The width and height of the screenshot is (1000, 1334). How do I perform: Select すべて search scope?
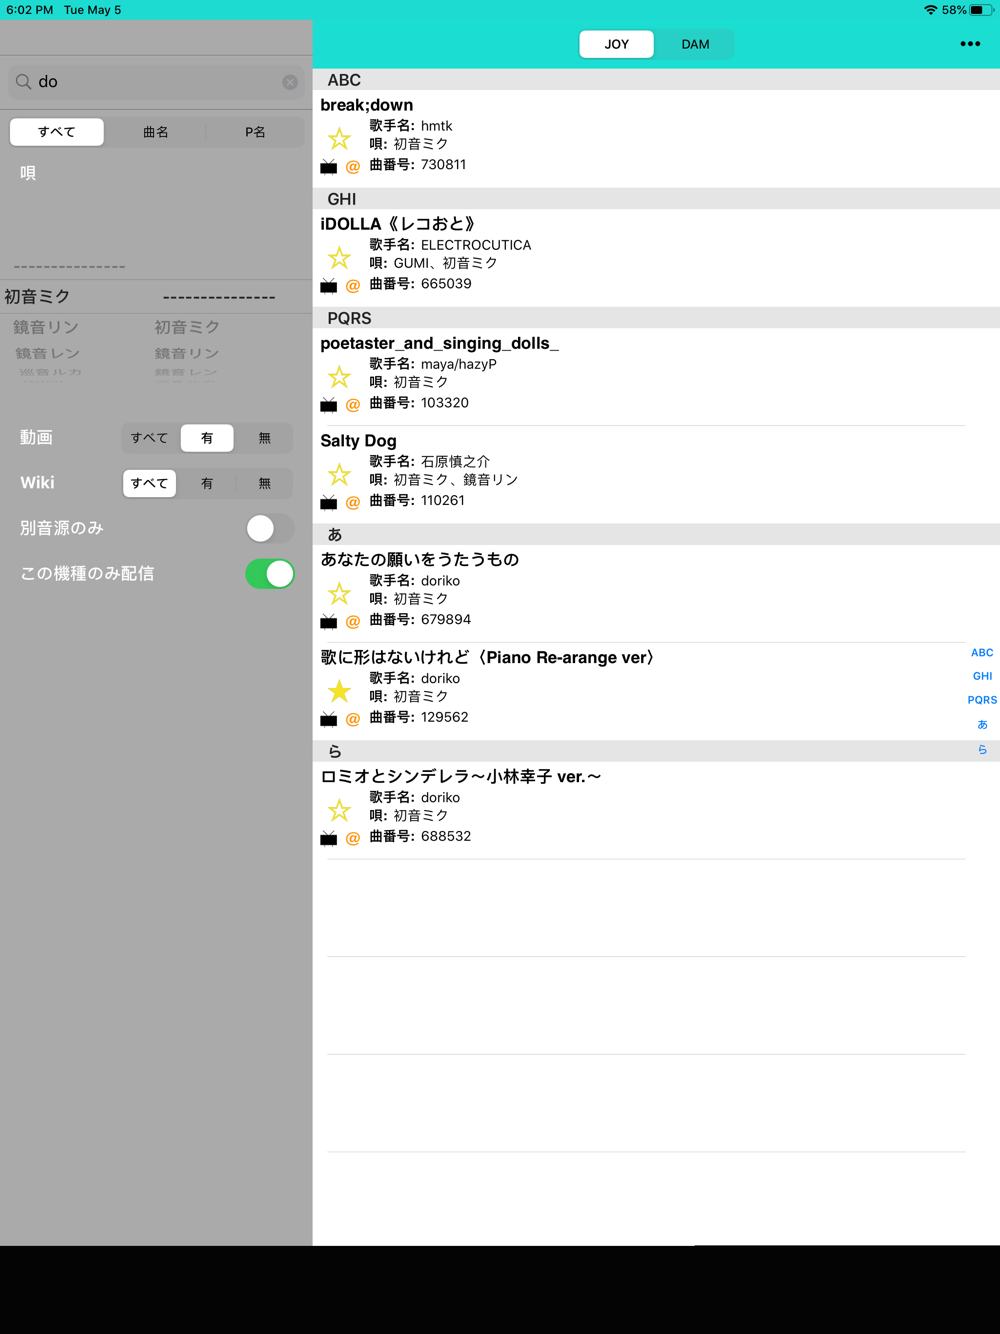[x=57, y=132]
